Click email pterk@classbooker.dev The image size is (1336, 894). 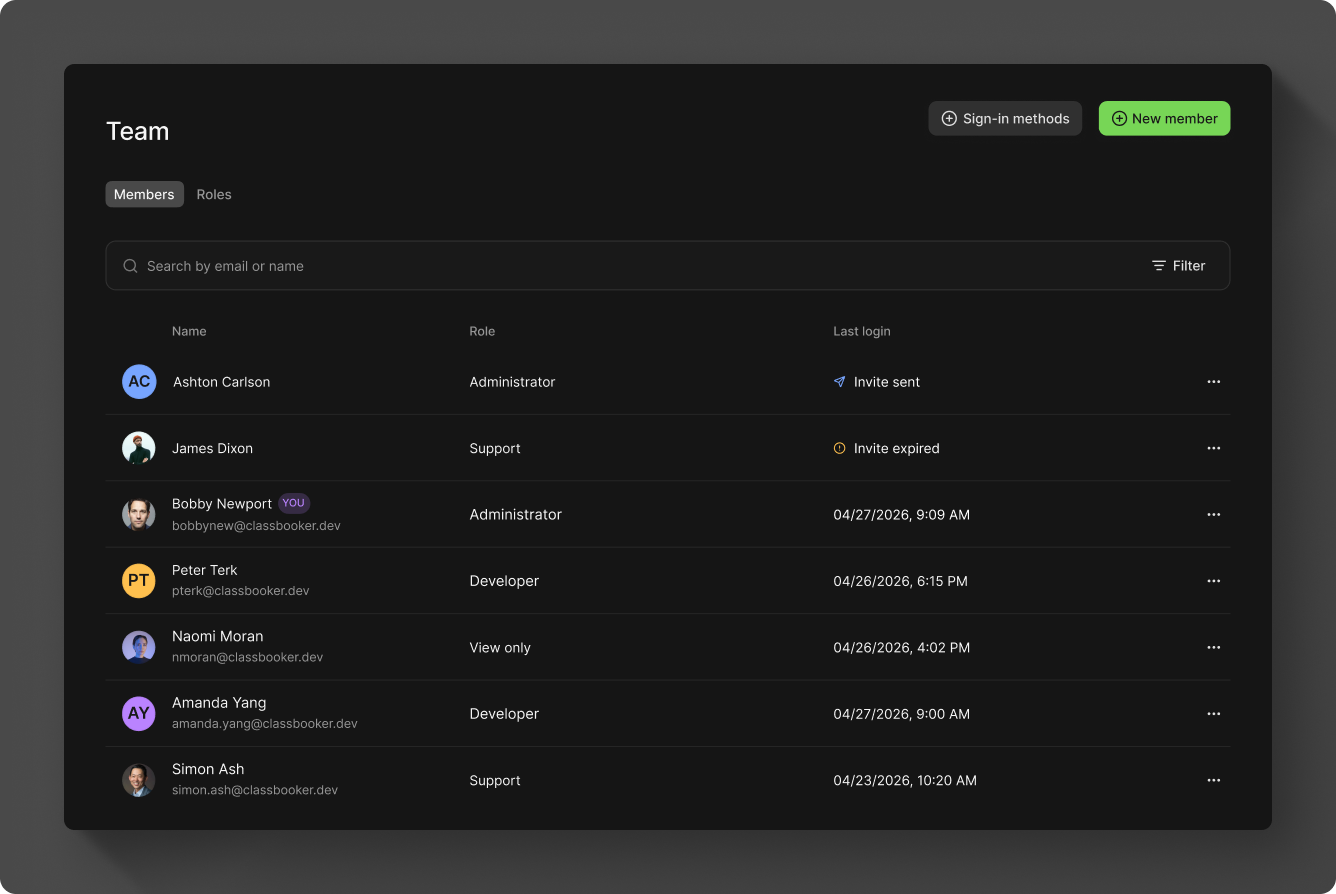click(x=241, y=591)
